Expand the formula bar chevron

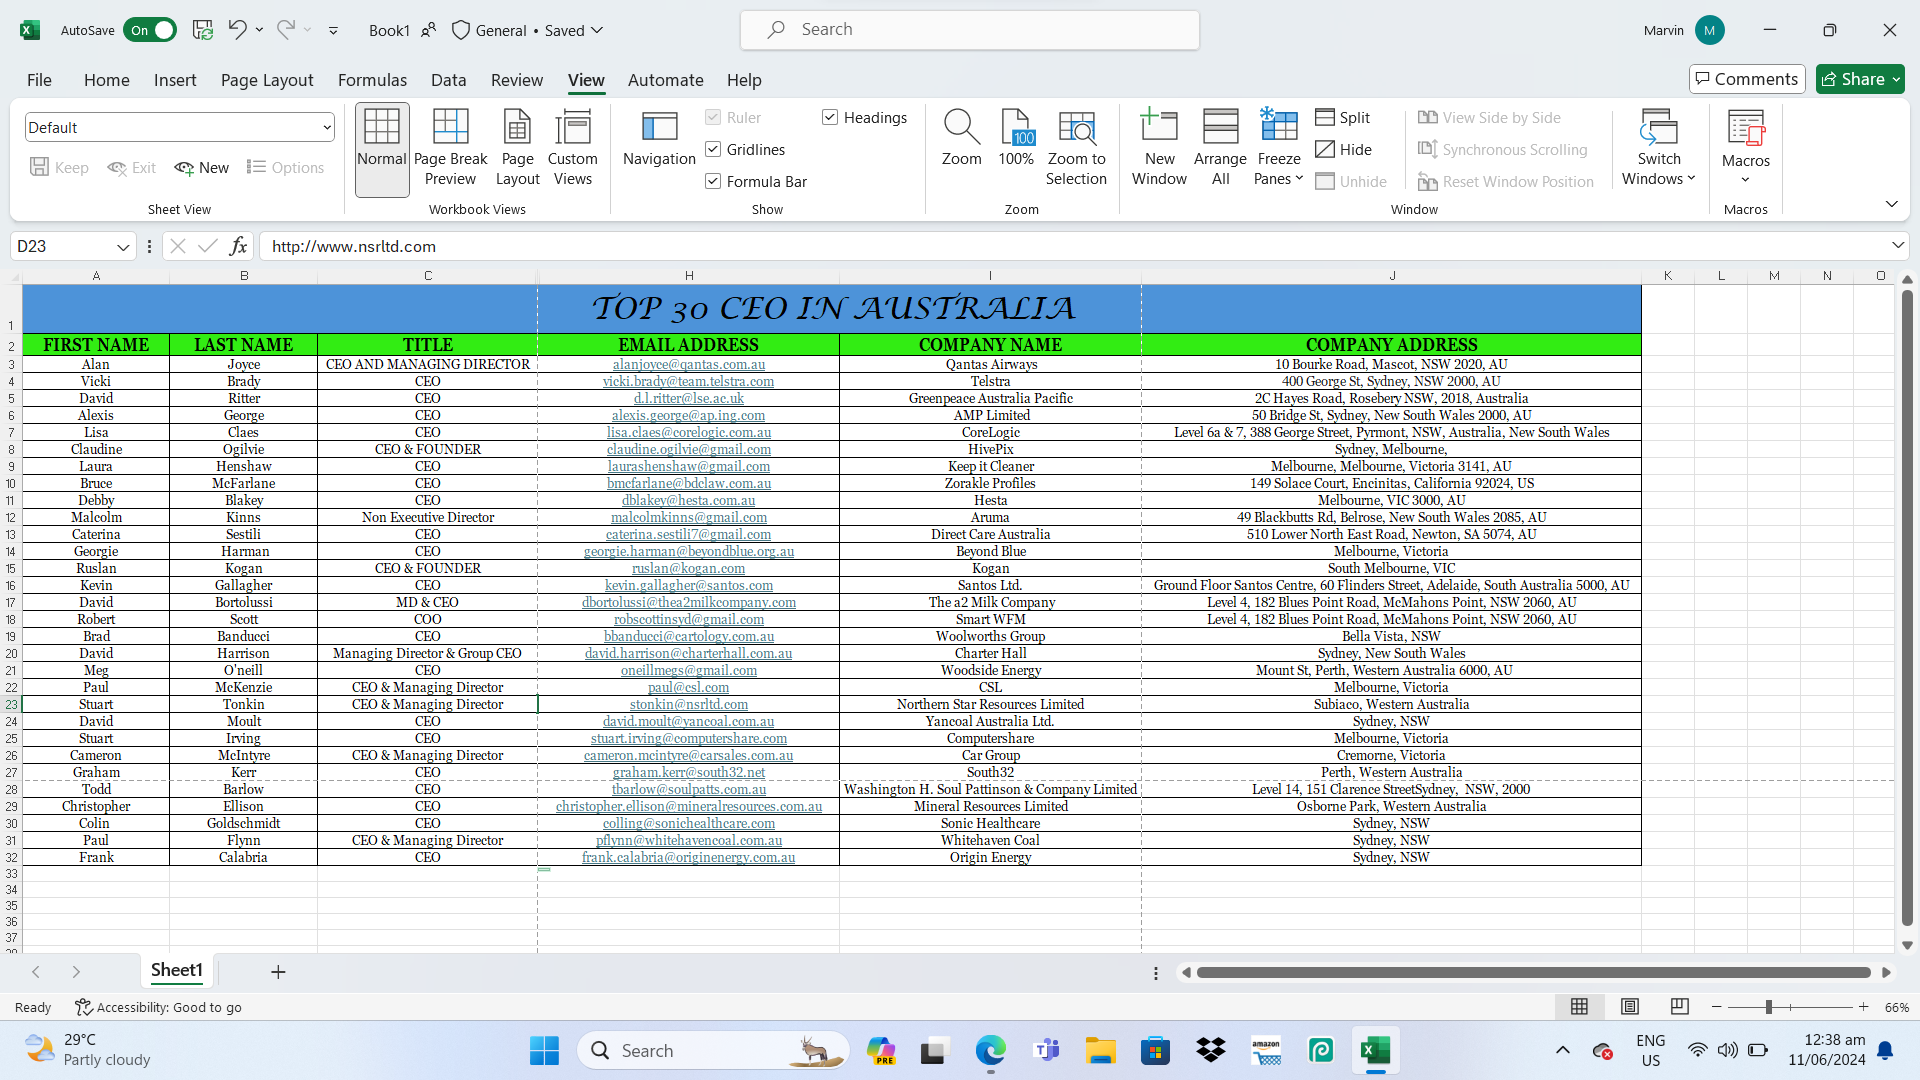[x=1897, y=246]
